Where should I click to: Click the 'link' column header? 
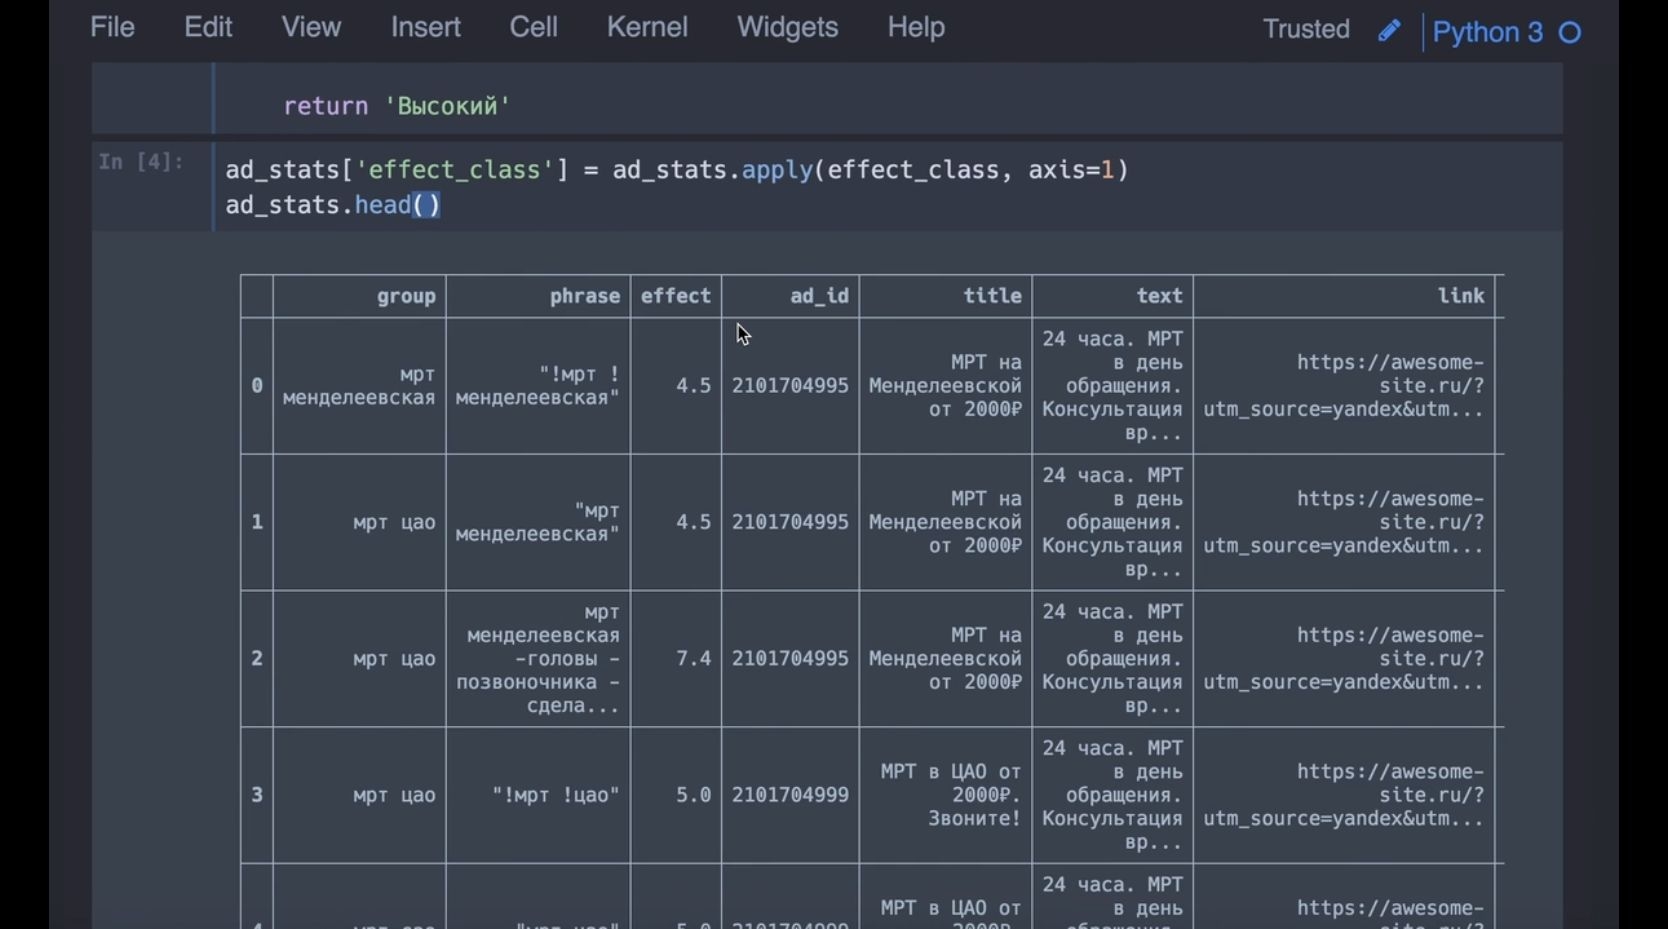(1461, 296)
